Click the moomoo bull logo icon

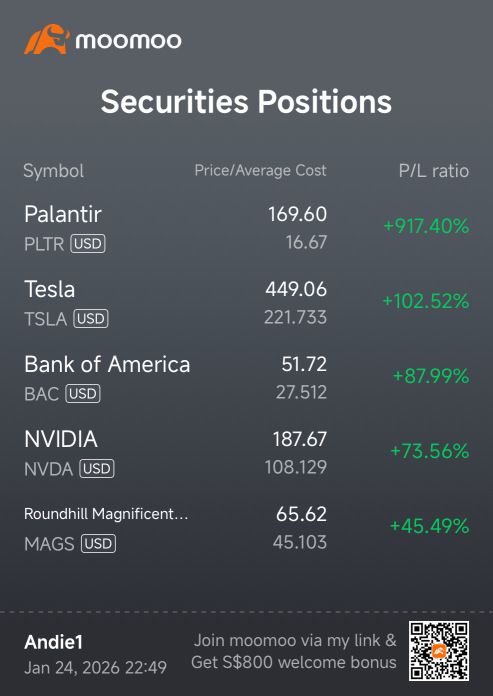pyautogui.click(x=47, y=40)
